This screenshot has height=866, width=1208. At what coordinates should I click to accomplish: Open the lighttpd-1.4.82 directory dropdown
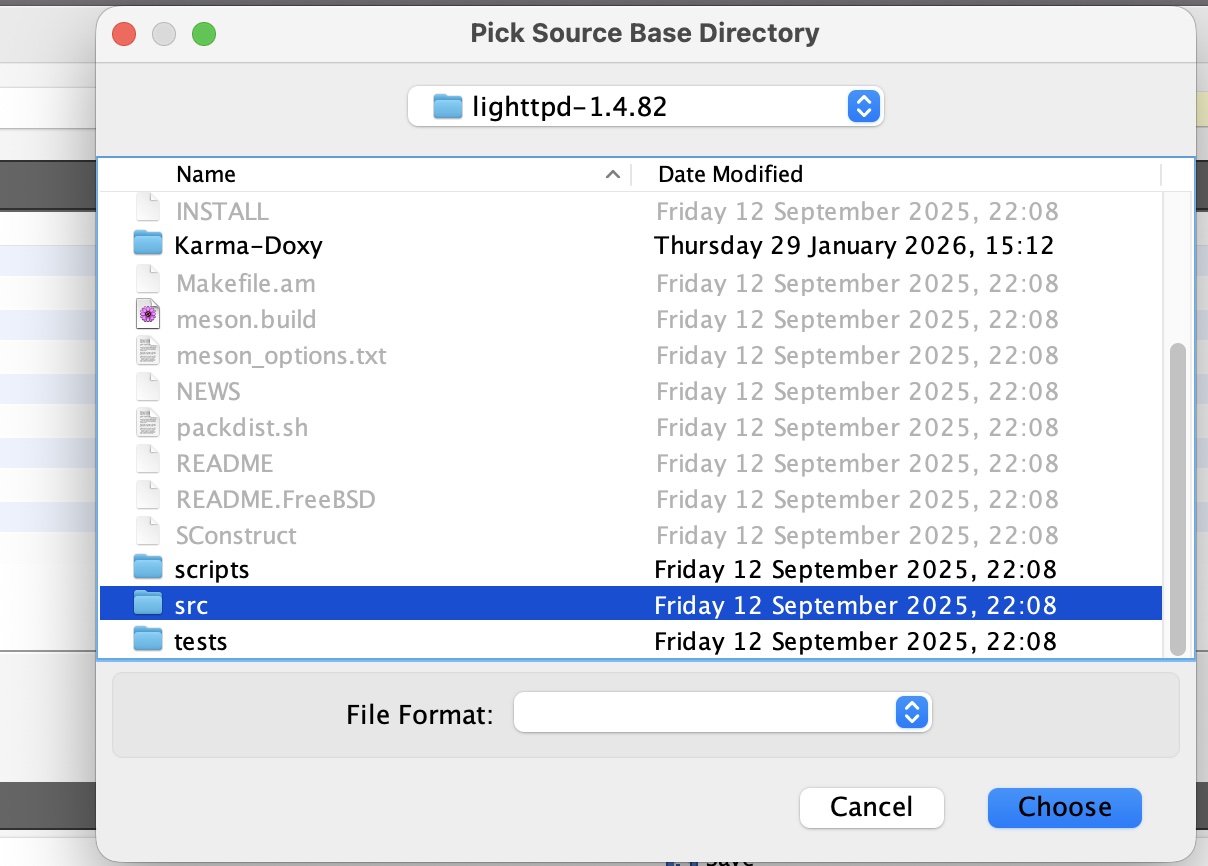coord(862,106)
